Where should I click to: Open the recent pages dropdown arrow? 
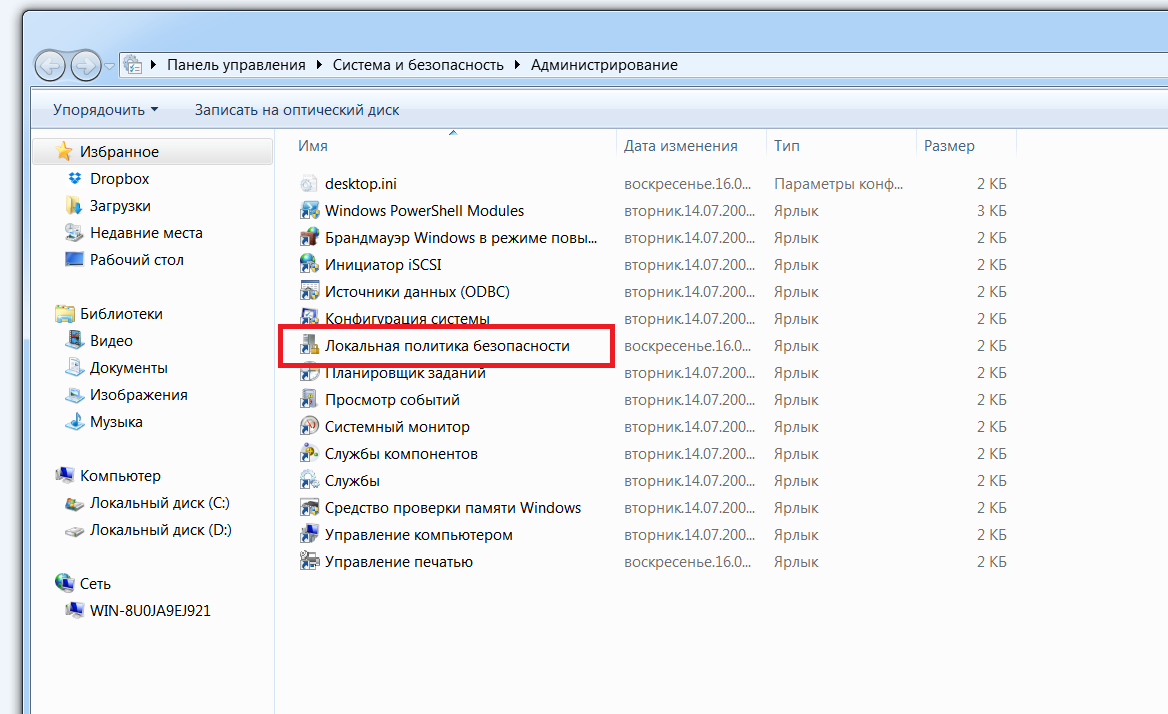(x=110, y=66)
